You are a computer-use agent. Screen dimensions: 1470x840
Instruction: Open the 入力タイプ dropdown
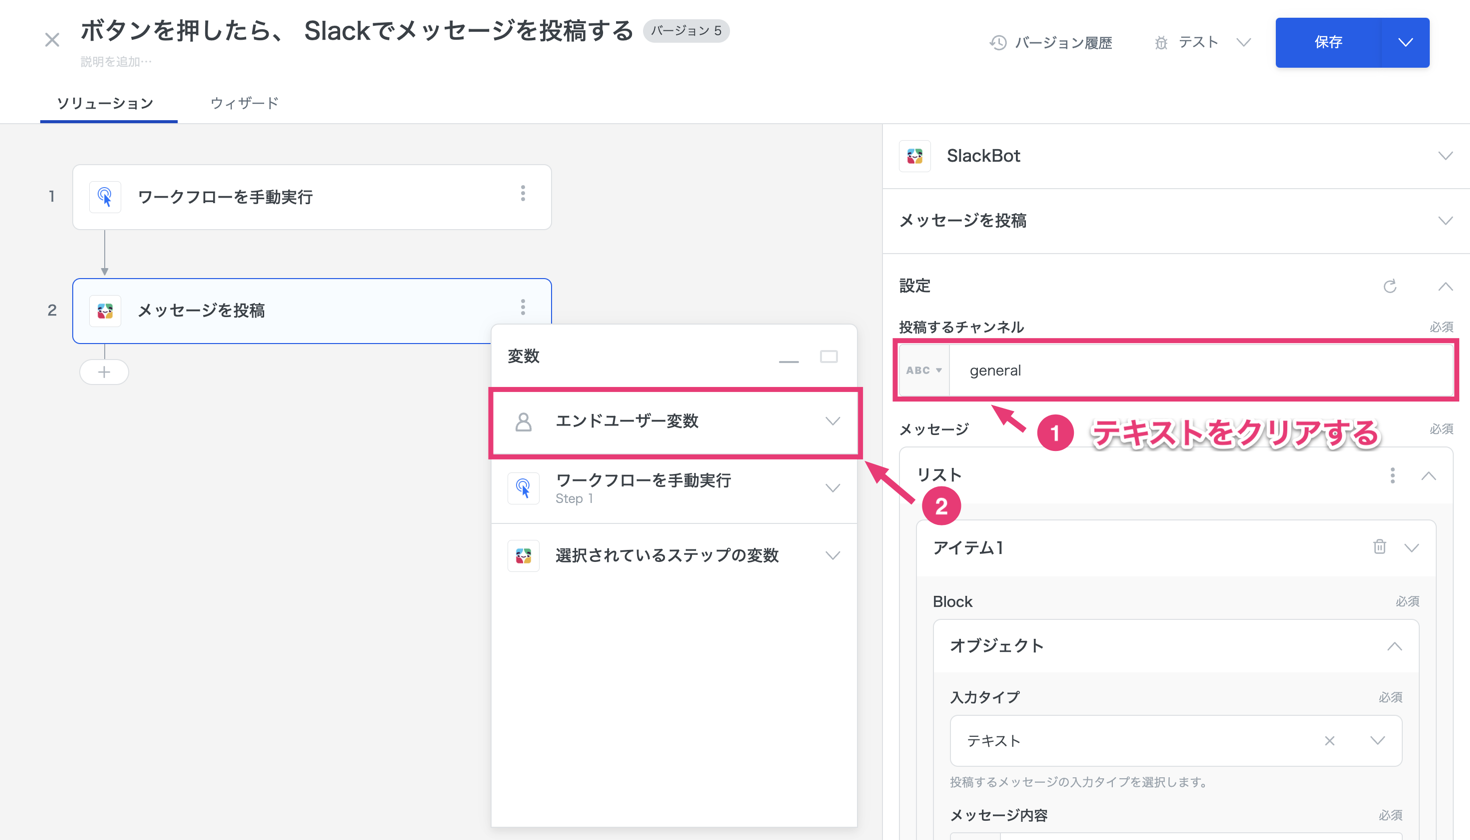1377,741
